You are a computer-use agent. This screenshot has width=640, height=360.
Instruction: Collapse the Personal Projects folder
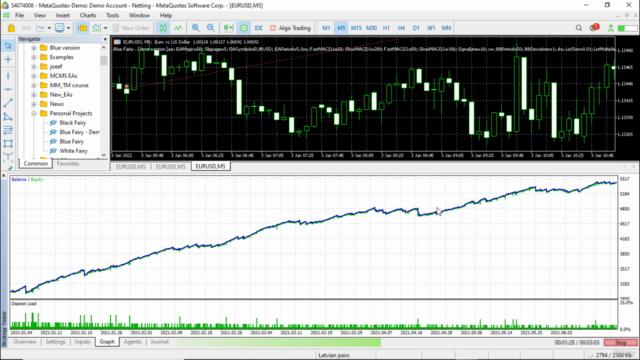(34, 113)
